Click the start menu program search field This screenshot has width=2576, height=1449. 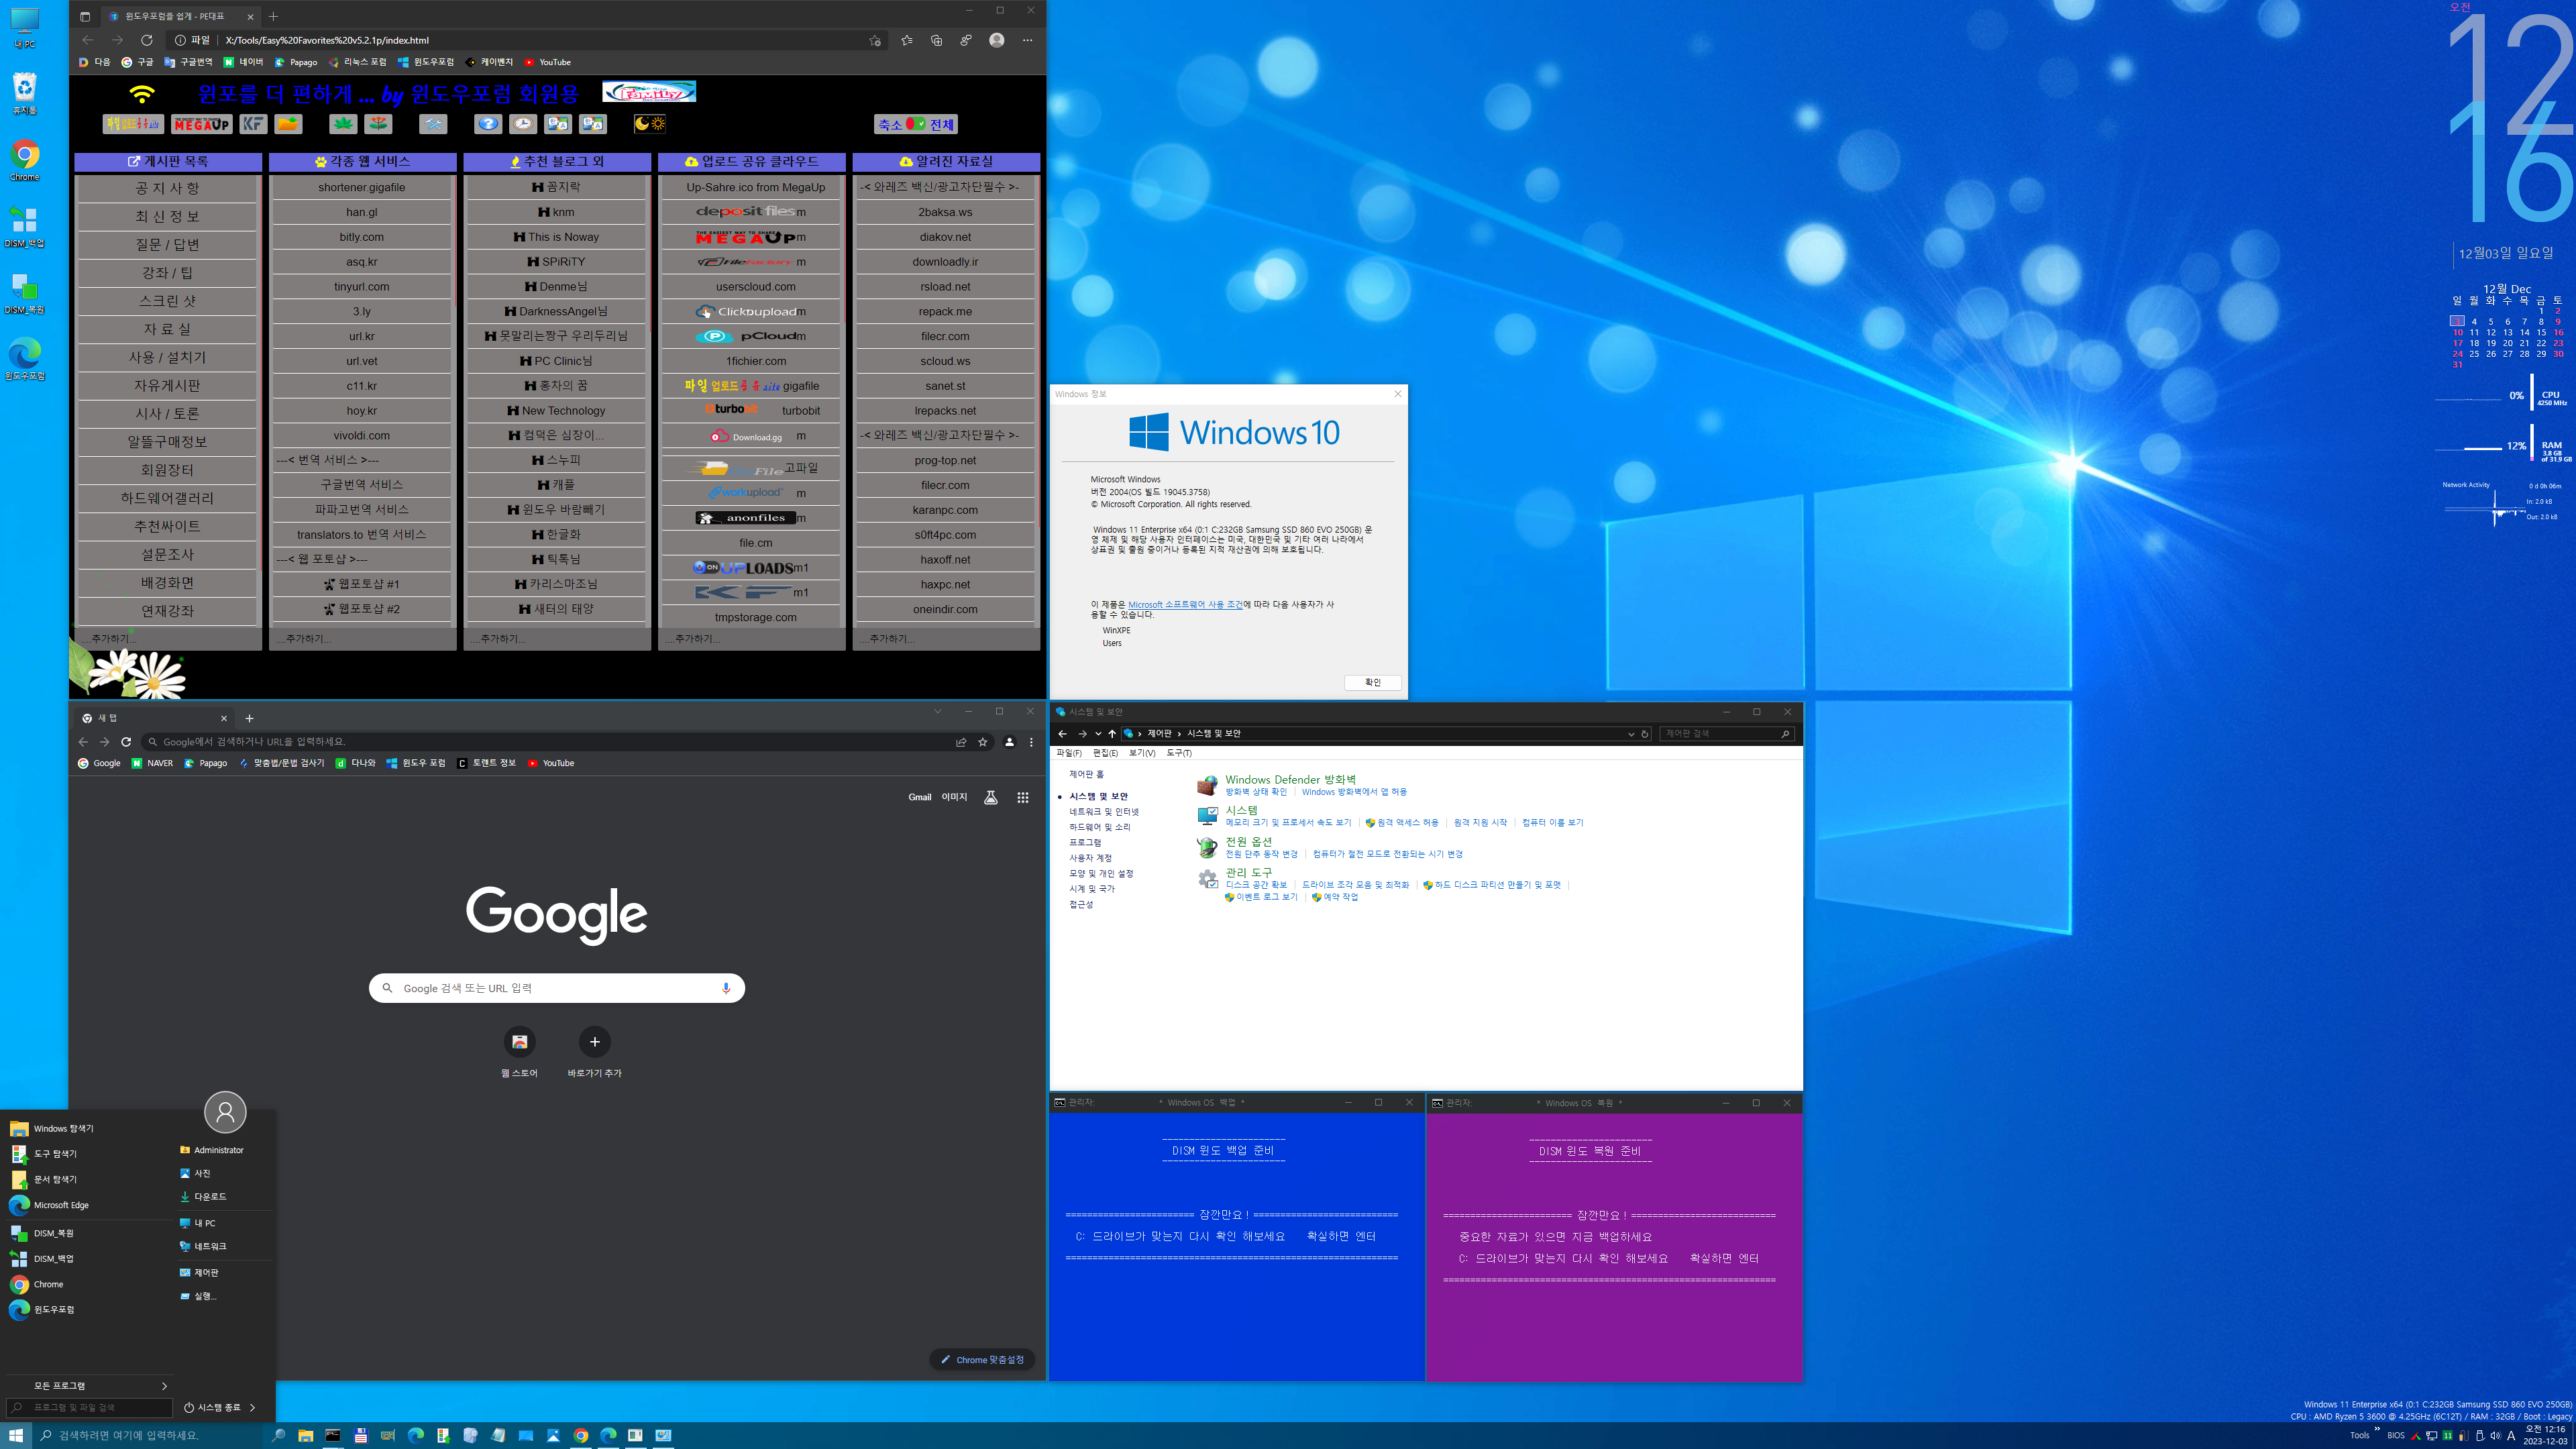pyautogui.click(x=90, y=1408)
